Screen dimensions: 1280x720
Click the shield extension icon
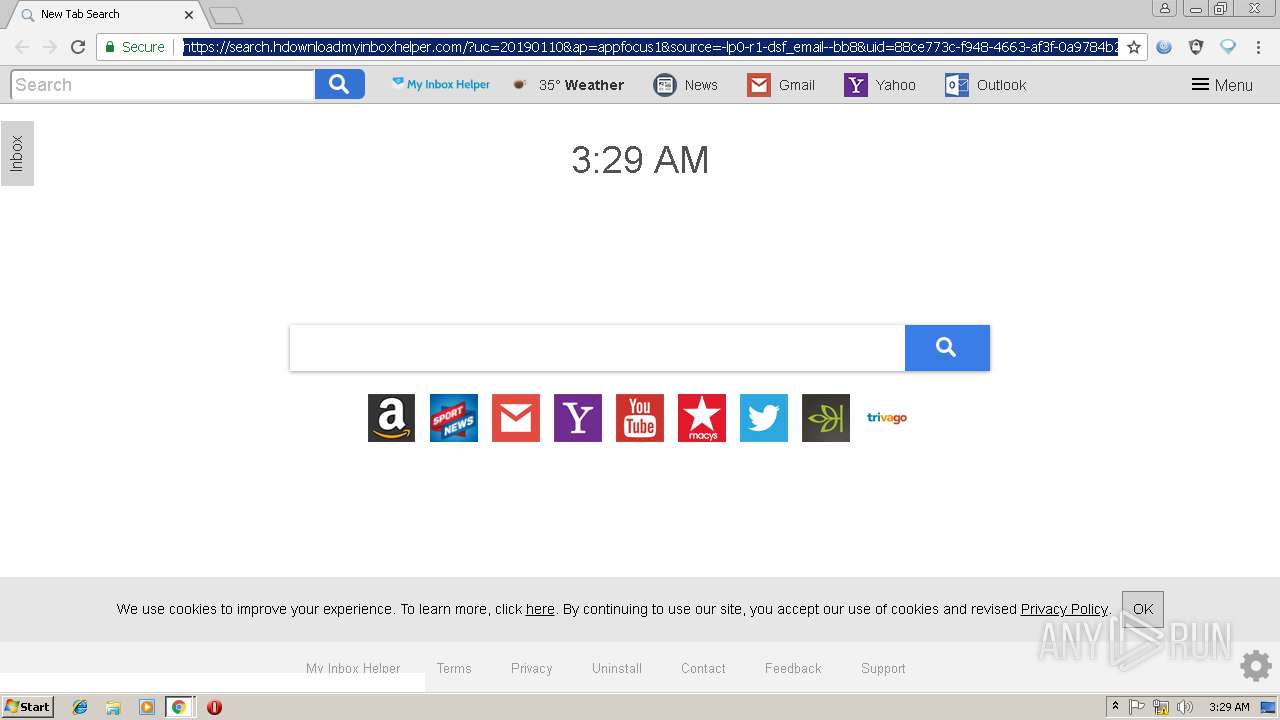(x=1196, y=47)
